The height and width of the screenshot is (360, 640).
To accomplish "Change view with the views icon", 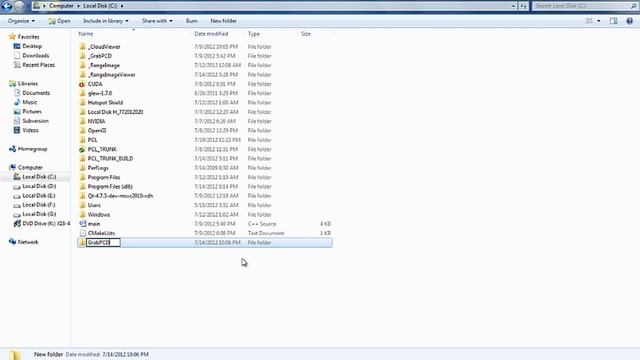I will tap(589, 21).
